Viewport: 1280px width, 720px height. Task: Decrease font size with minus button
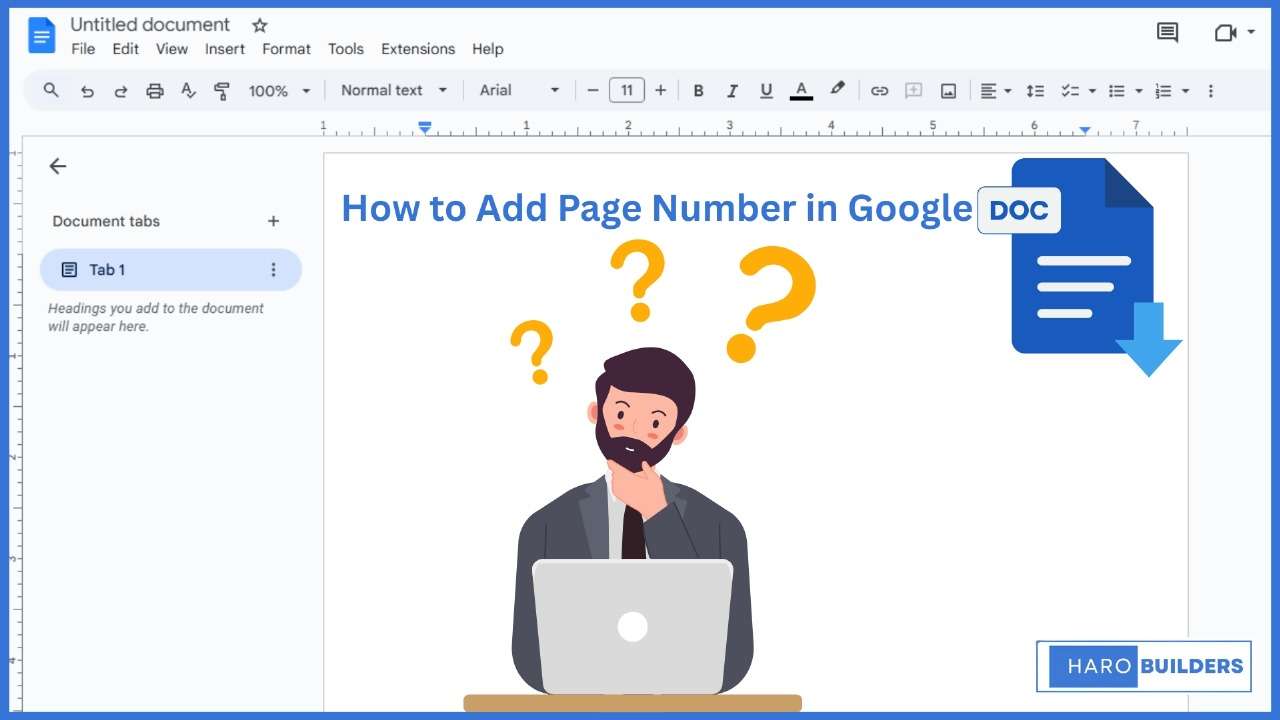pyautogui.click(x=593, y=91)
